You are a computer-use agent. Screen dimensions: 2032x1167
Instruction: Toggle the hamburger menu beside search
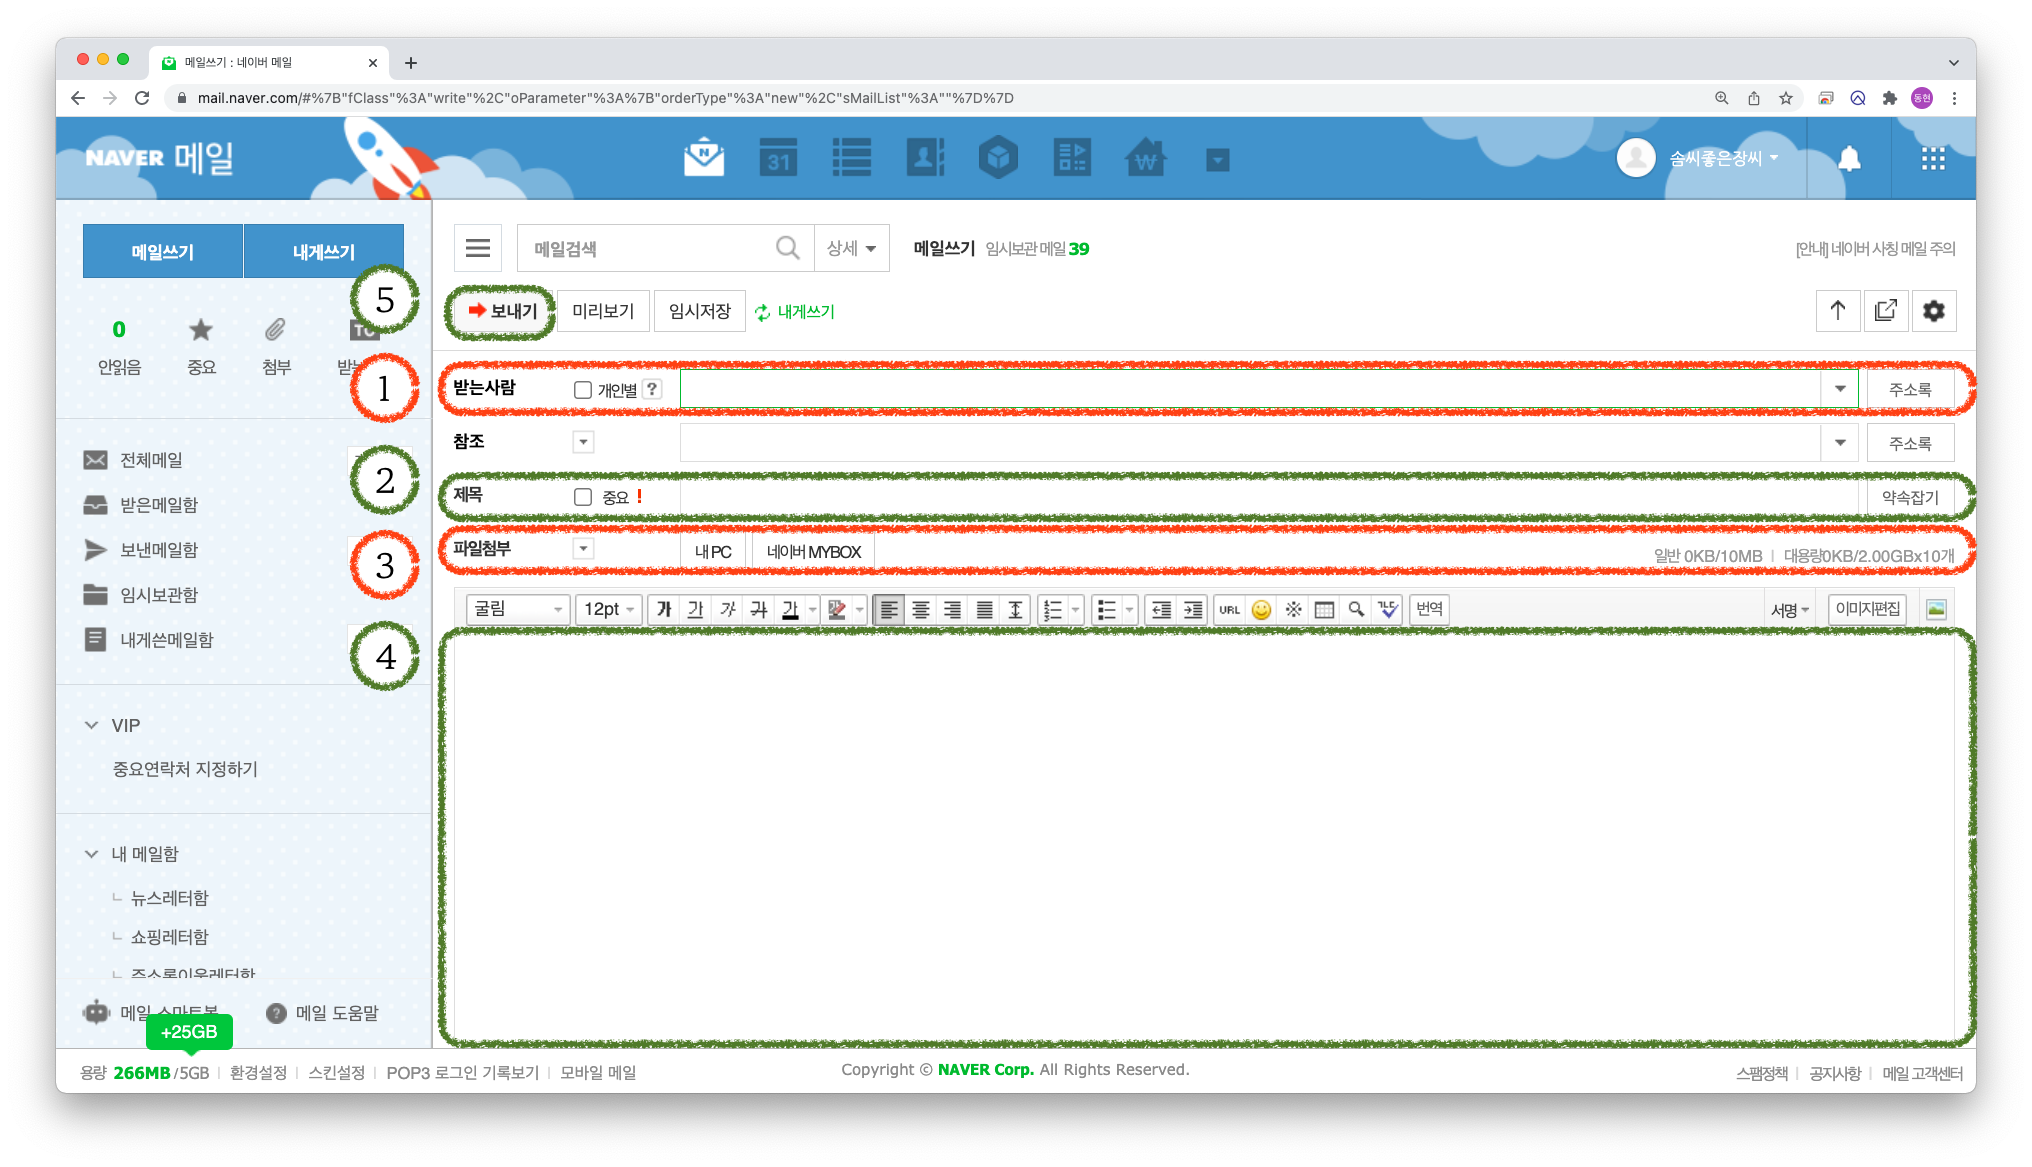(x=478, y=248)
